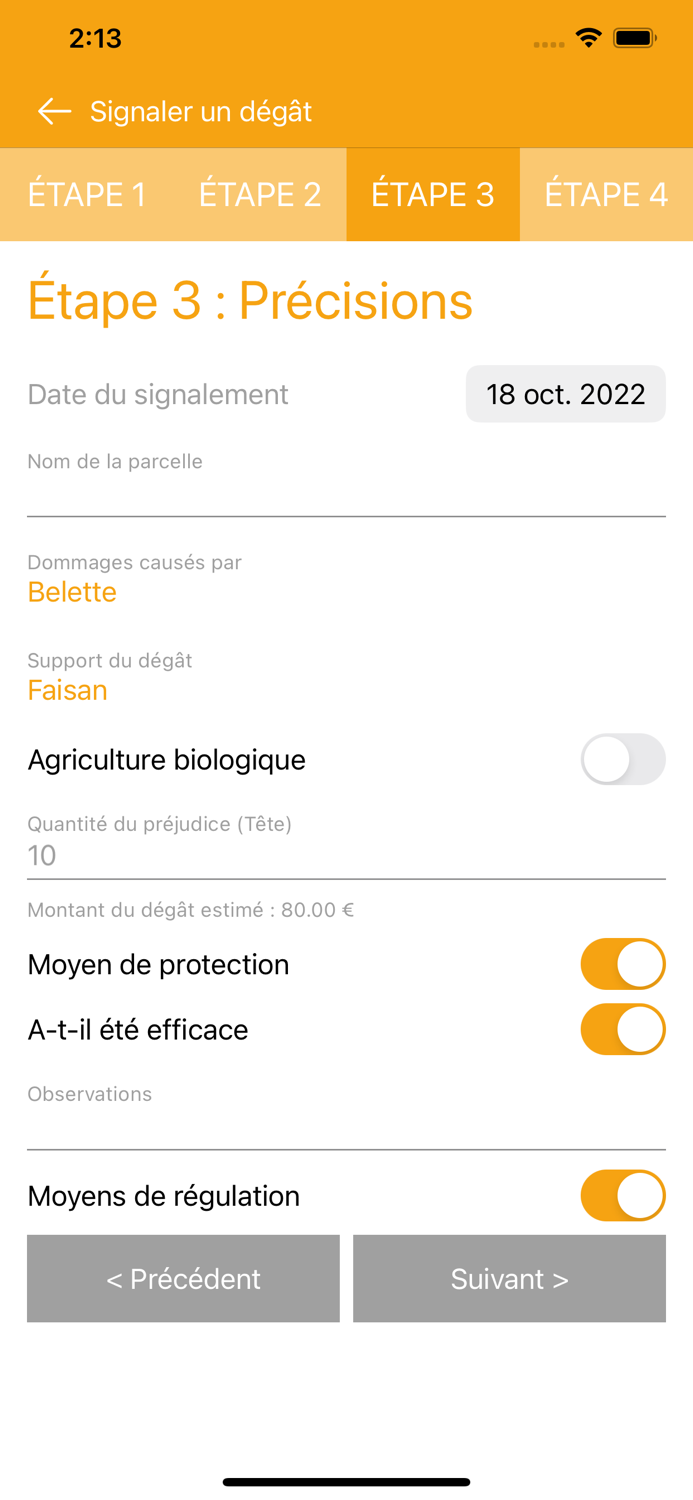Screen dimensions: 693x1500
Task: Tap the back arrow to exit damage report
Action: click(54, 111)
